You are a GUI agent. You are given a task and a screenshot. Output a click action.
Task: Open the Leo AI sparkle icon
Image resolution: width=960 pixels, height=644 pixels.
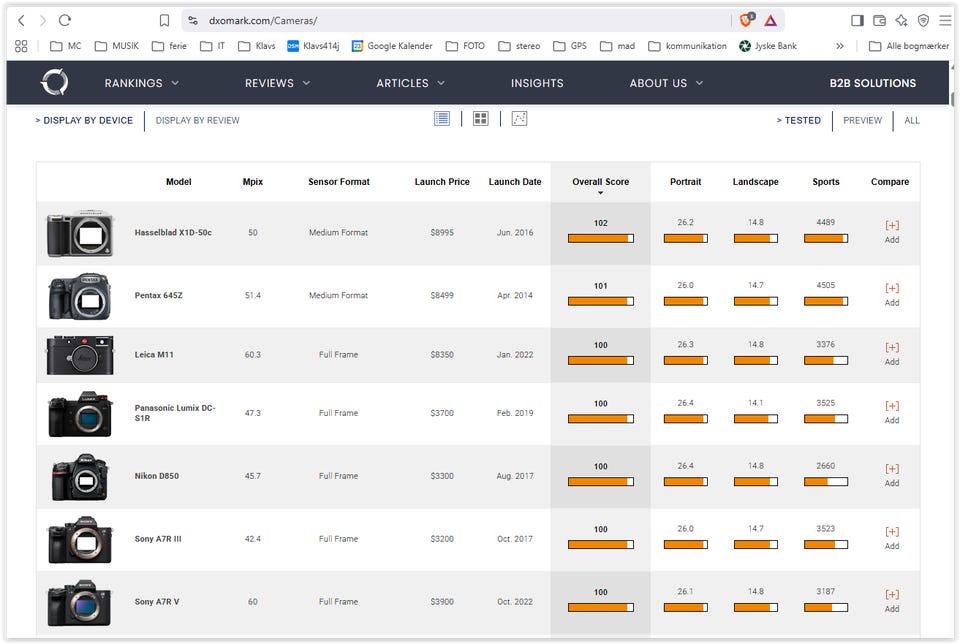pos(901,21)
